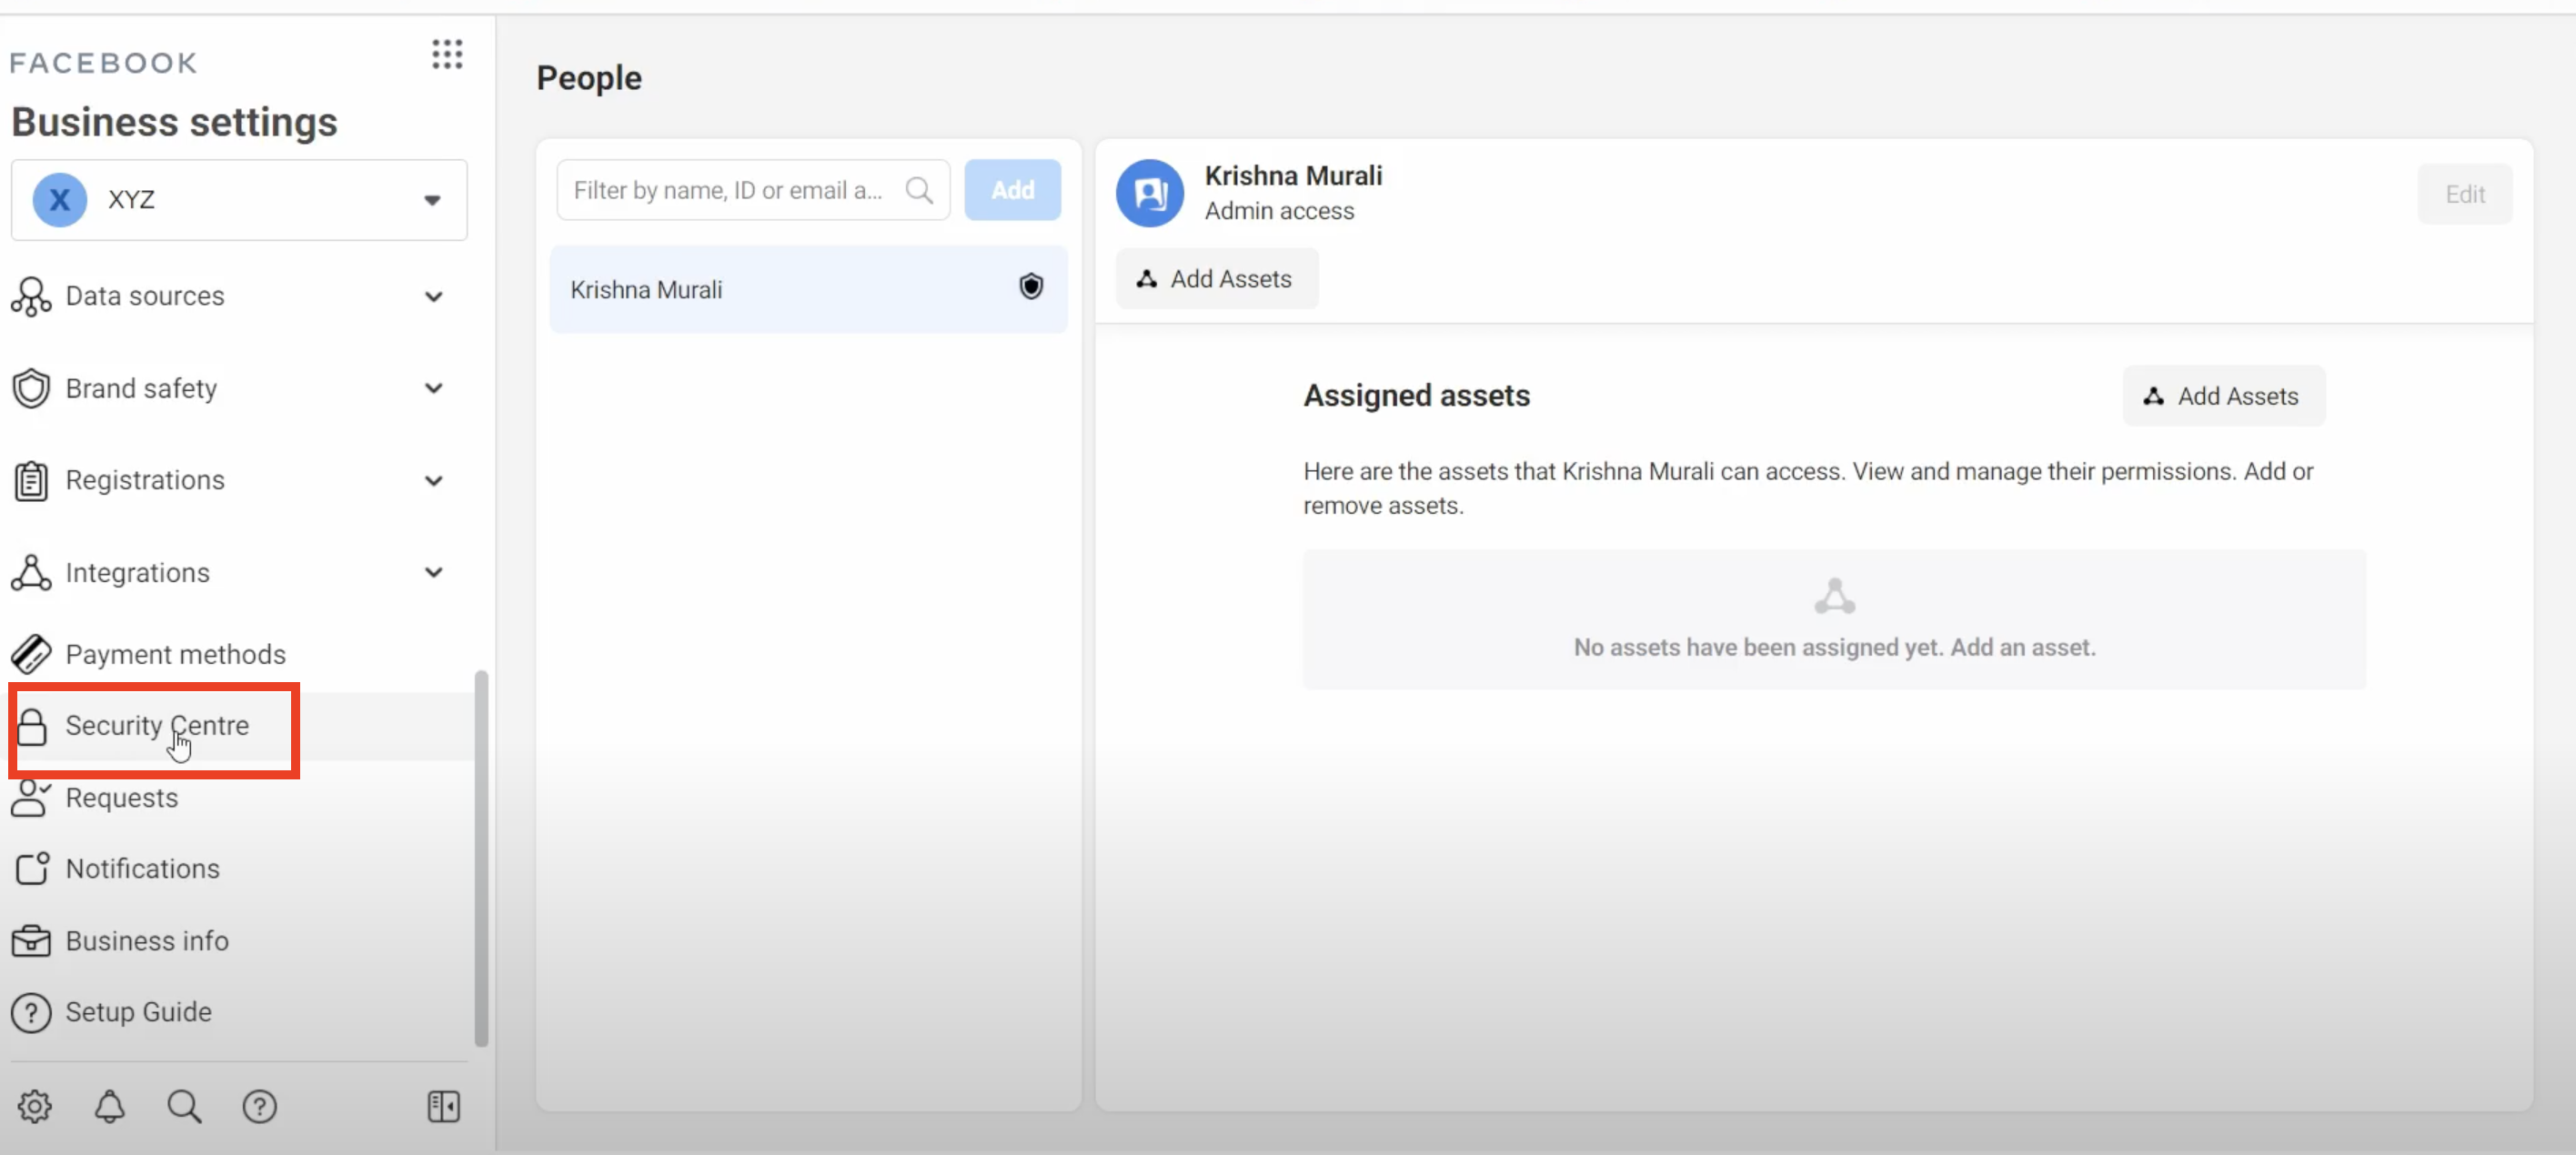The width and height of the screenshot is (2576, 1155).
Task: Click Krishna Murali profile avatar
Action: pyautogui.click(x=1150, y=193)
